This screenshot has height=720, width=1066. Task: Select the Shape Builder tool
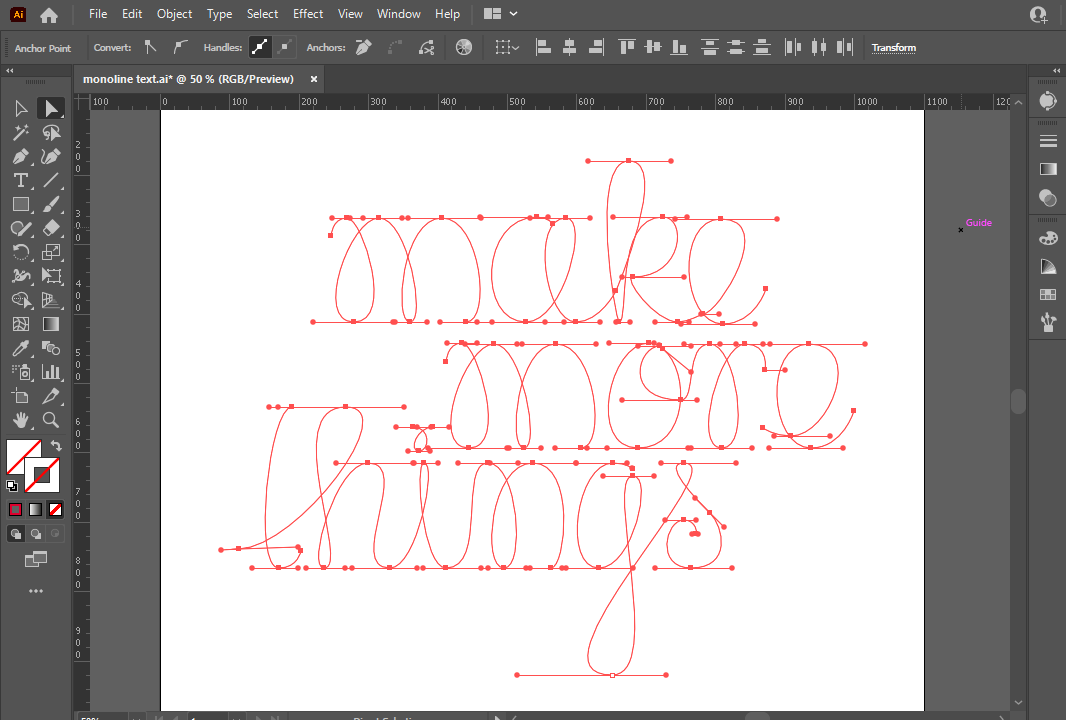(x=21, y=300)
